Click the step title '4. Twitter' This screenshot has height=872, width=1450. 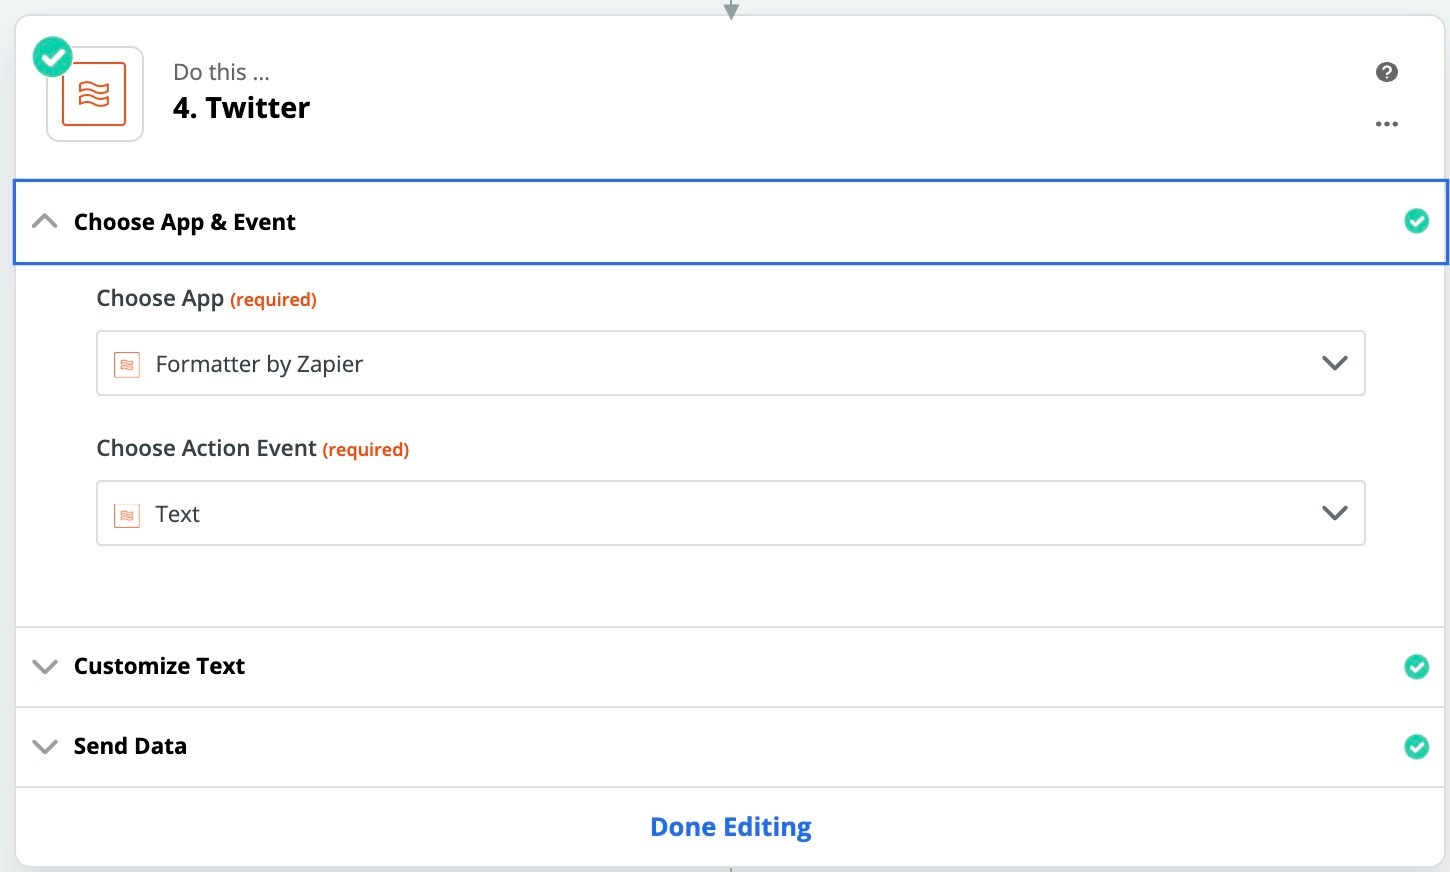click(241, 108)
